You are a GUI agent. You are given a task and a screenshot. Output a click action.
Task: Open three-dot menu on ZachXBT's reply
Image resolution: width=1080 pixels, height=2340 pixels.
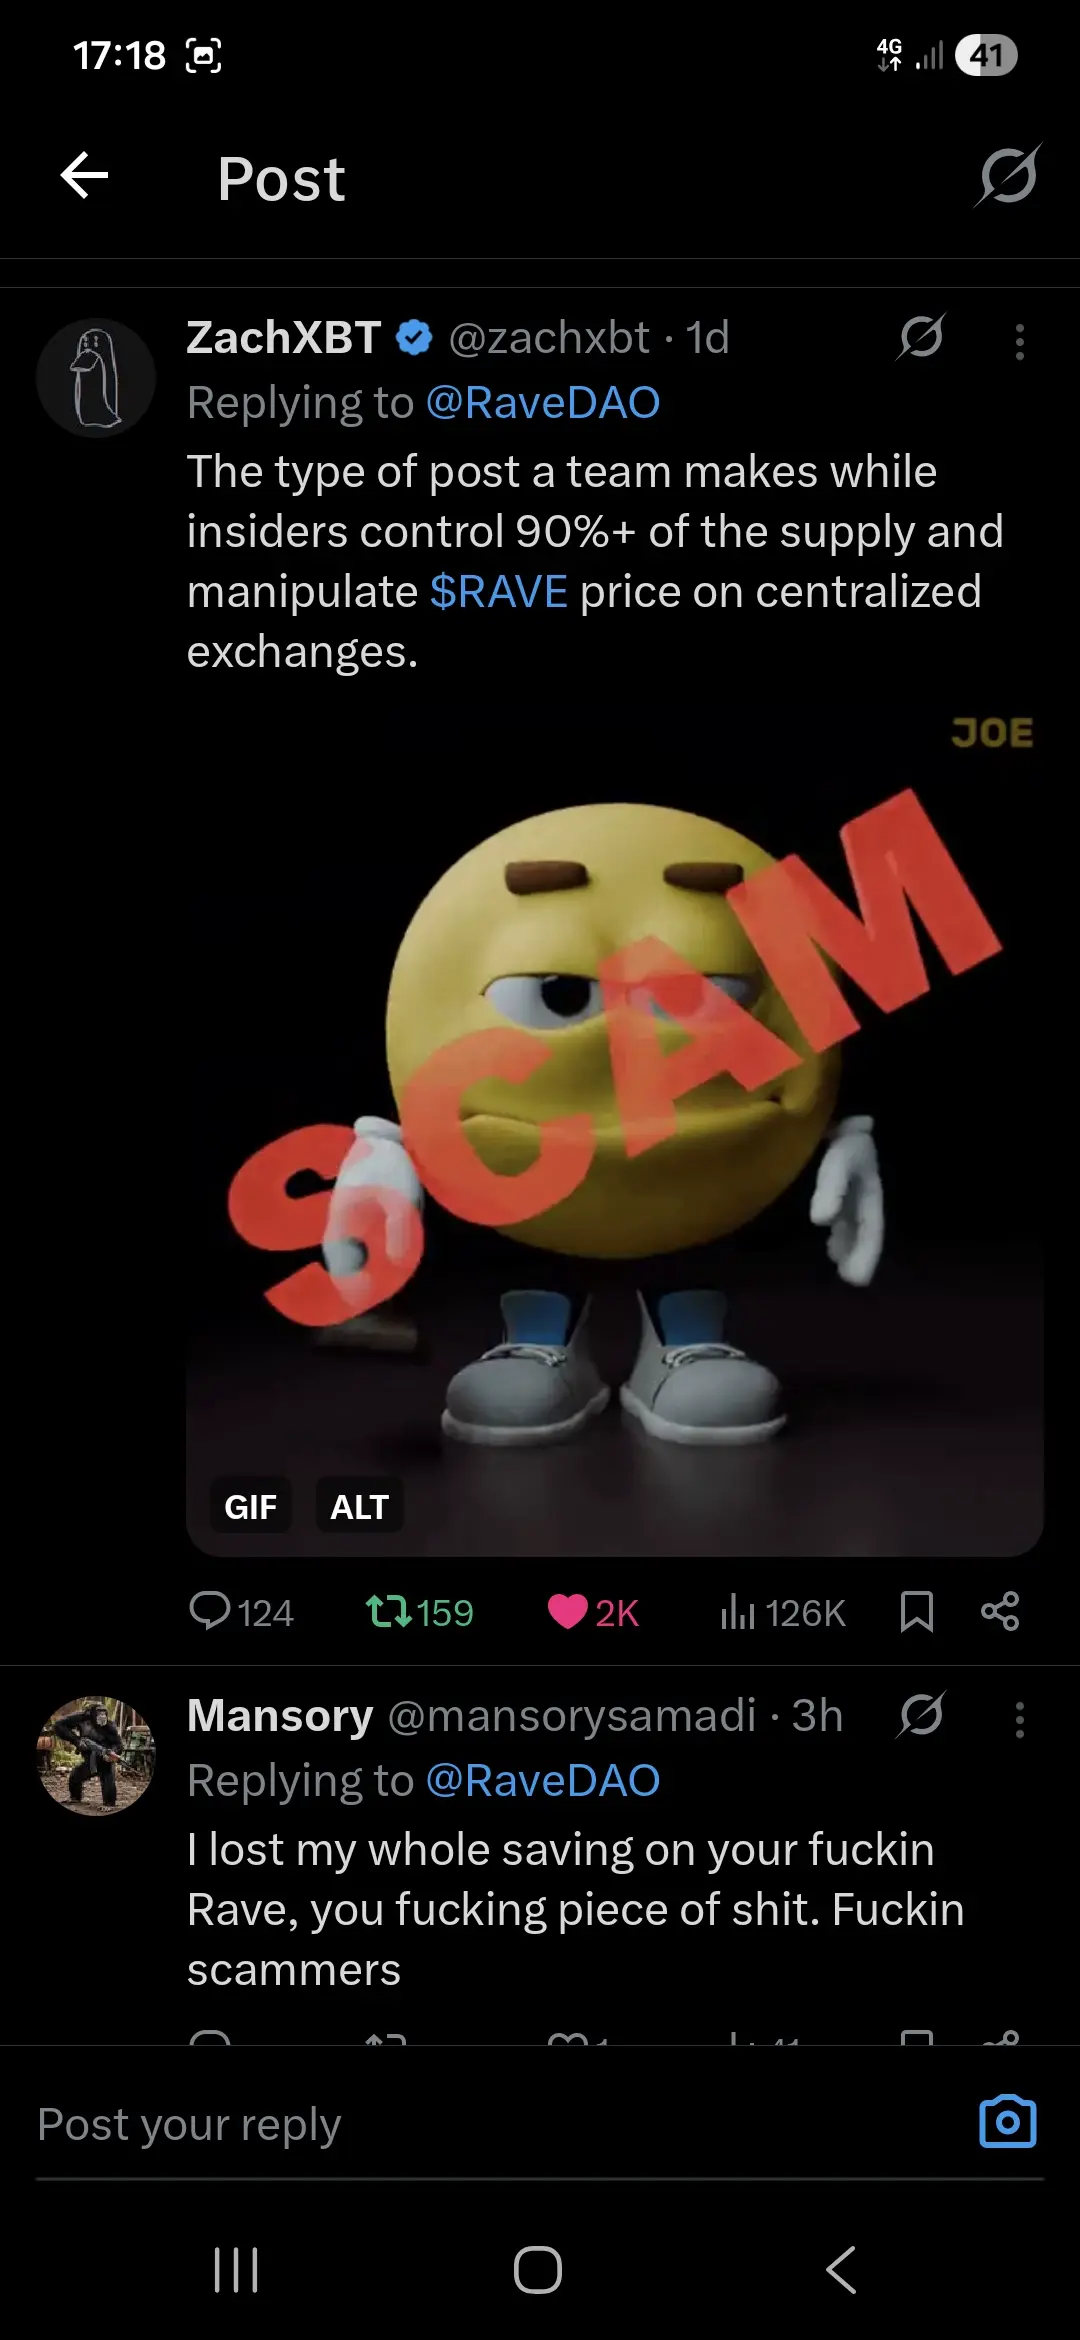(1019, 341)
